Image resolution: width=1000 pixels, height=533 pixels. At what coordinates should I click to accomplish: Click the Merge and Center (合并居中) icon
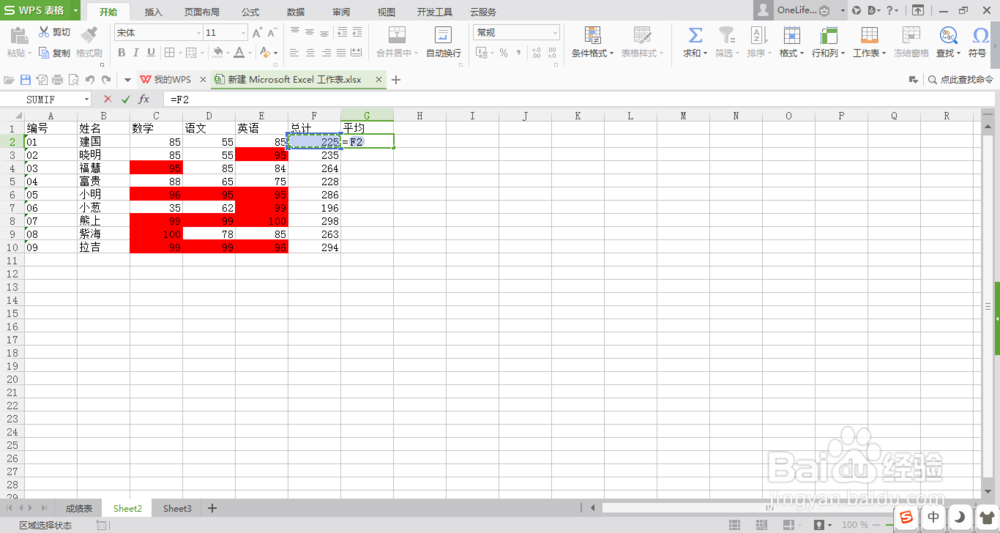point(397,35)
